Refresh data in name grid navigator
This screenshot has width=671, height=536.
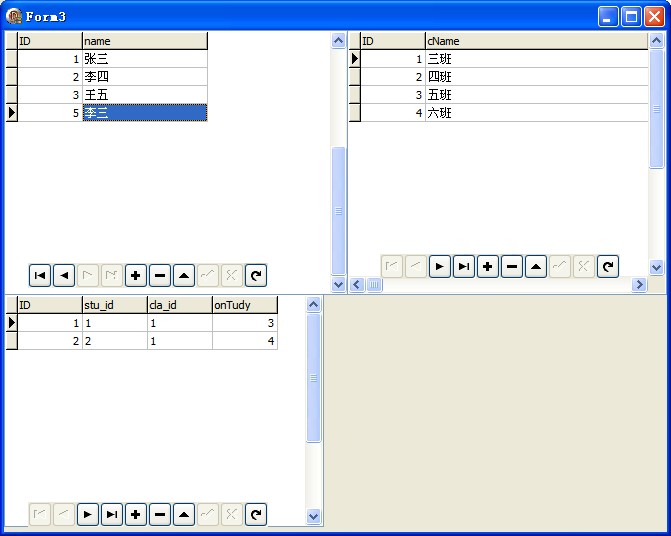pyautogui.click(x=256, y=275)
